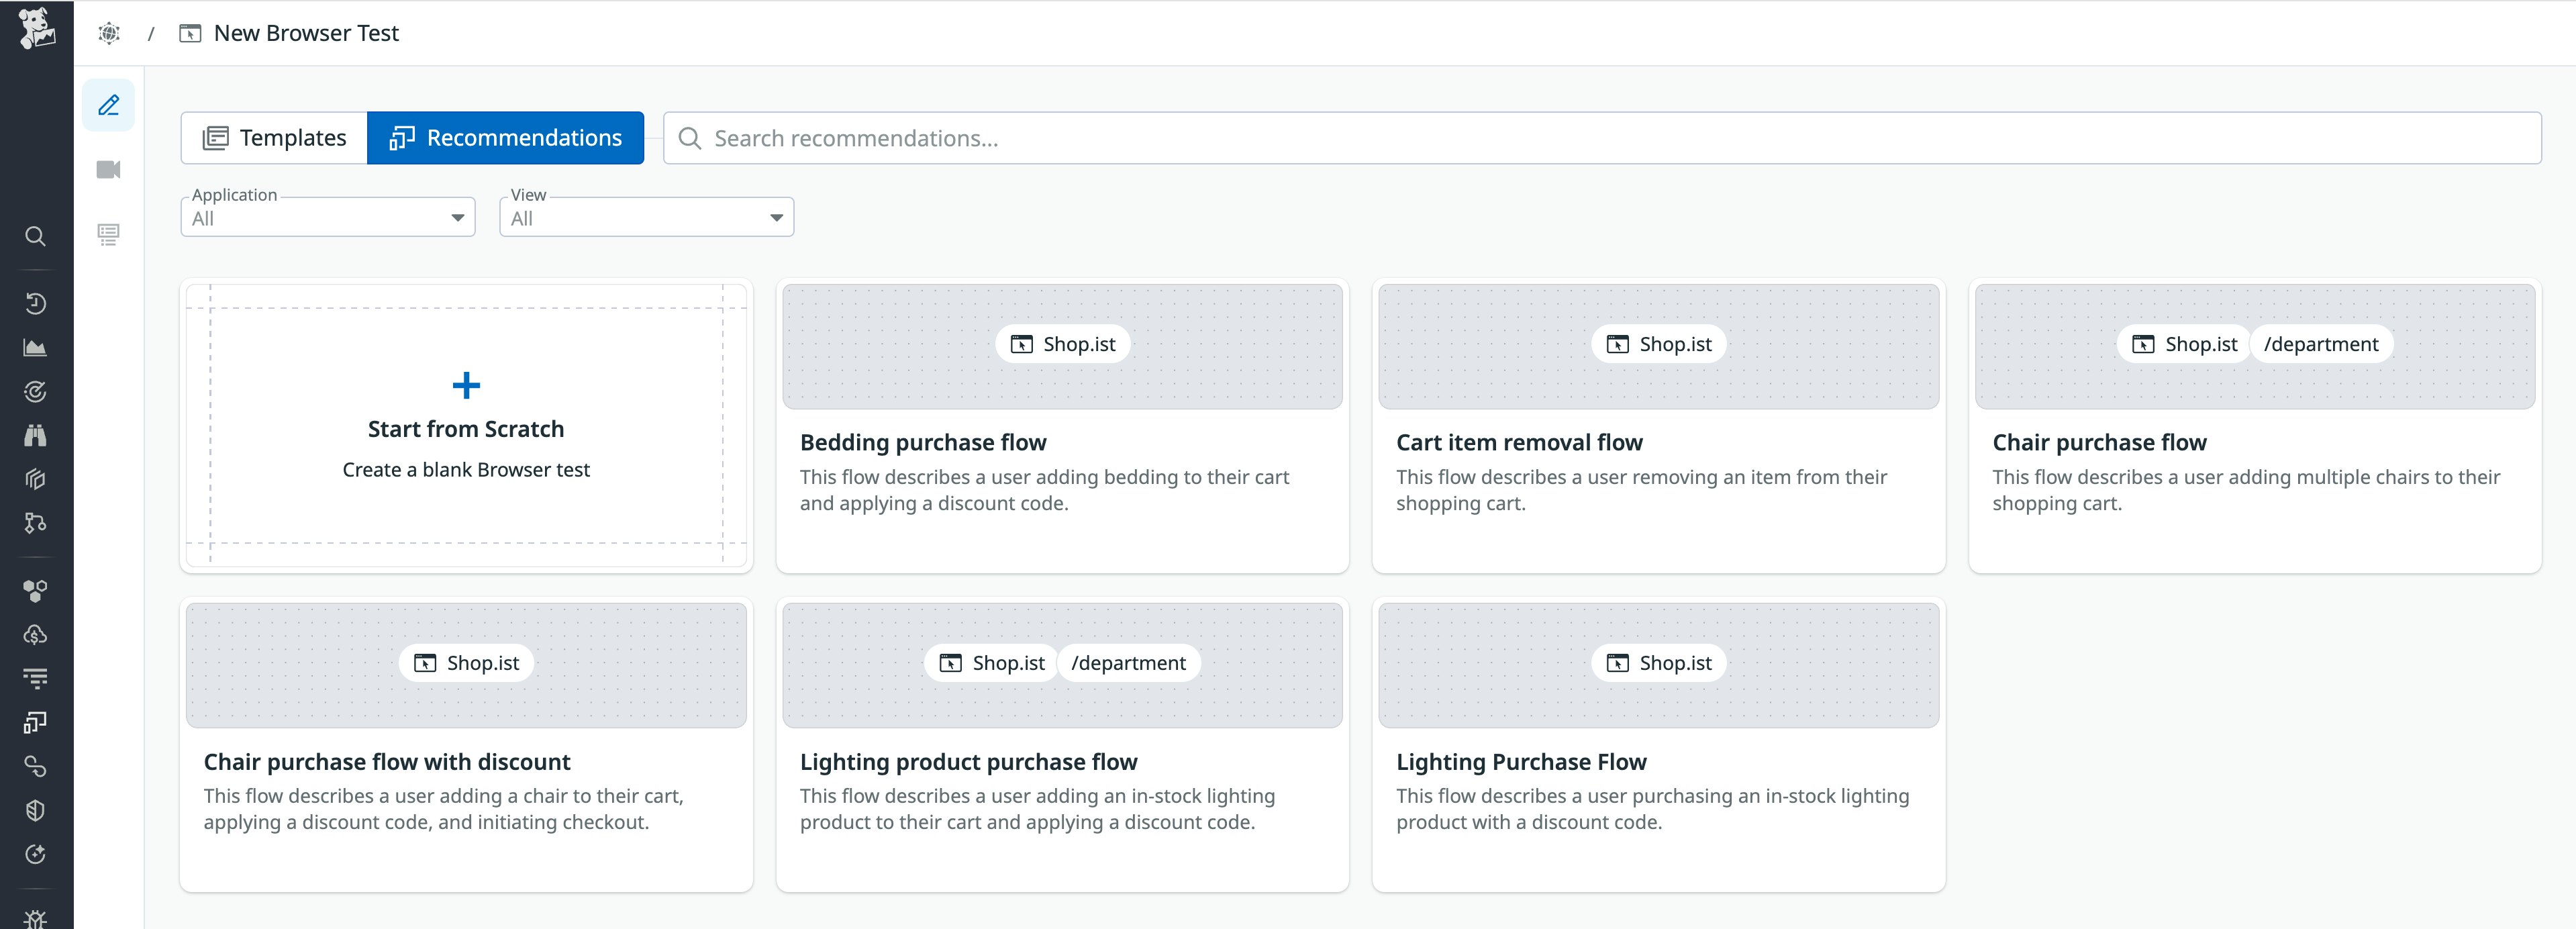This screenshot has height=929, width=2576.
Task: Click the recent history clock icon in sidebar
Action: tap(36, 303)
